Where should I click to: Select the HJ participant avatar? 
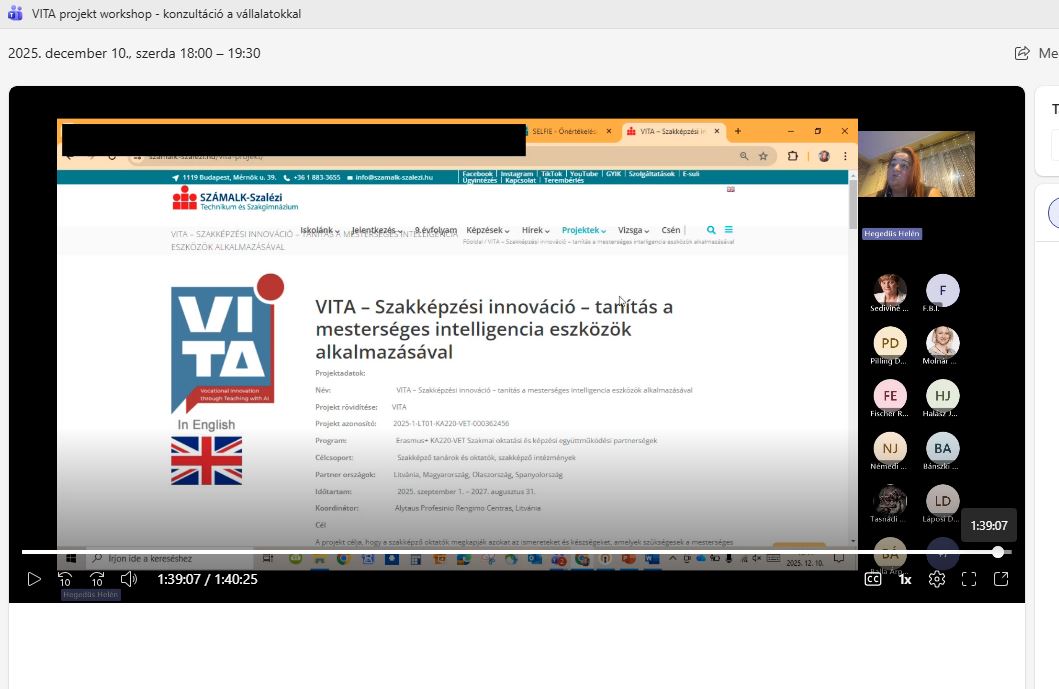942,395
